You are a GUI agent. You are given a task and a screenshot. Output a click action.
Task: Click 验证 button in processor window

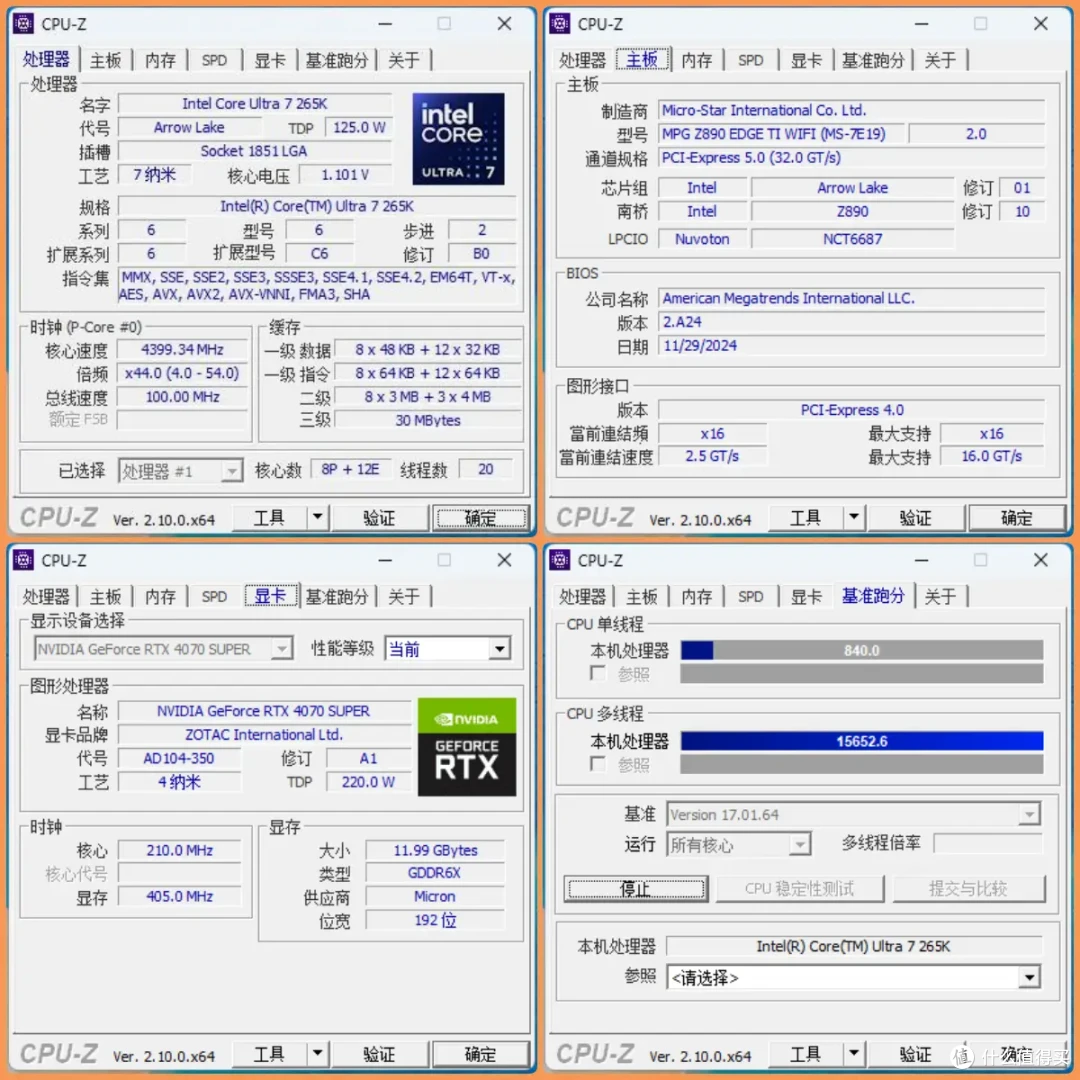coord(379,517)
